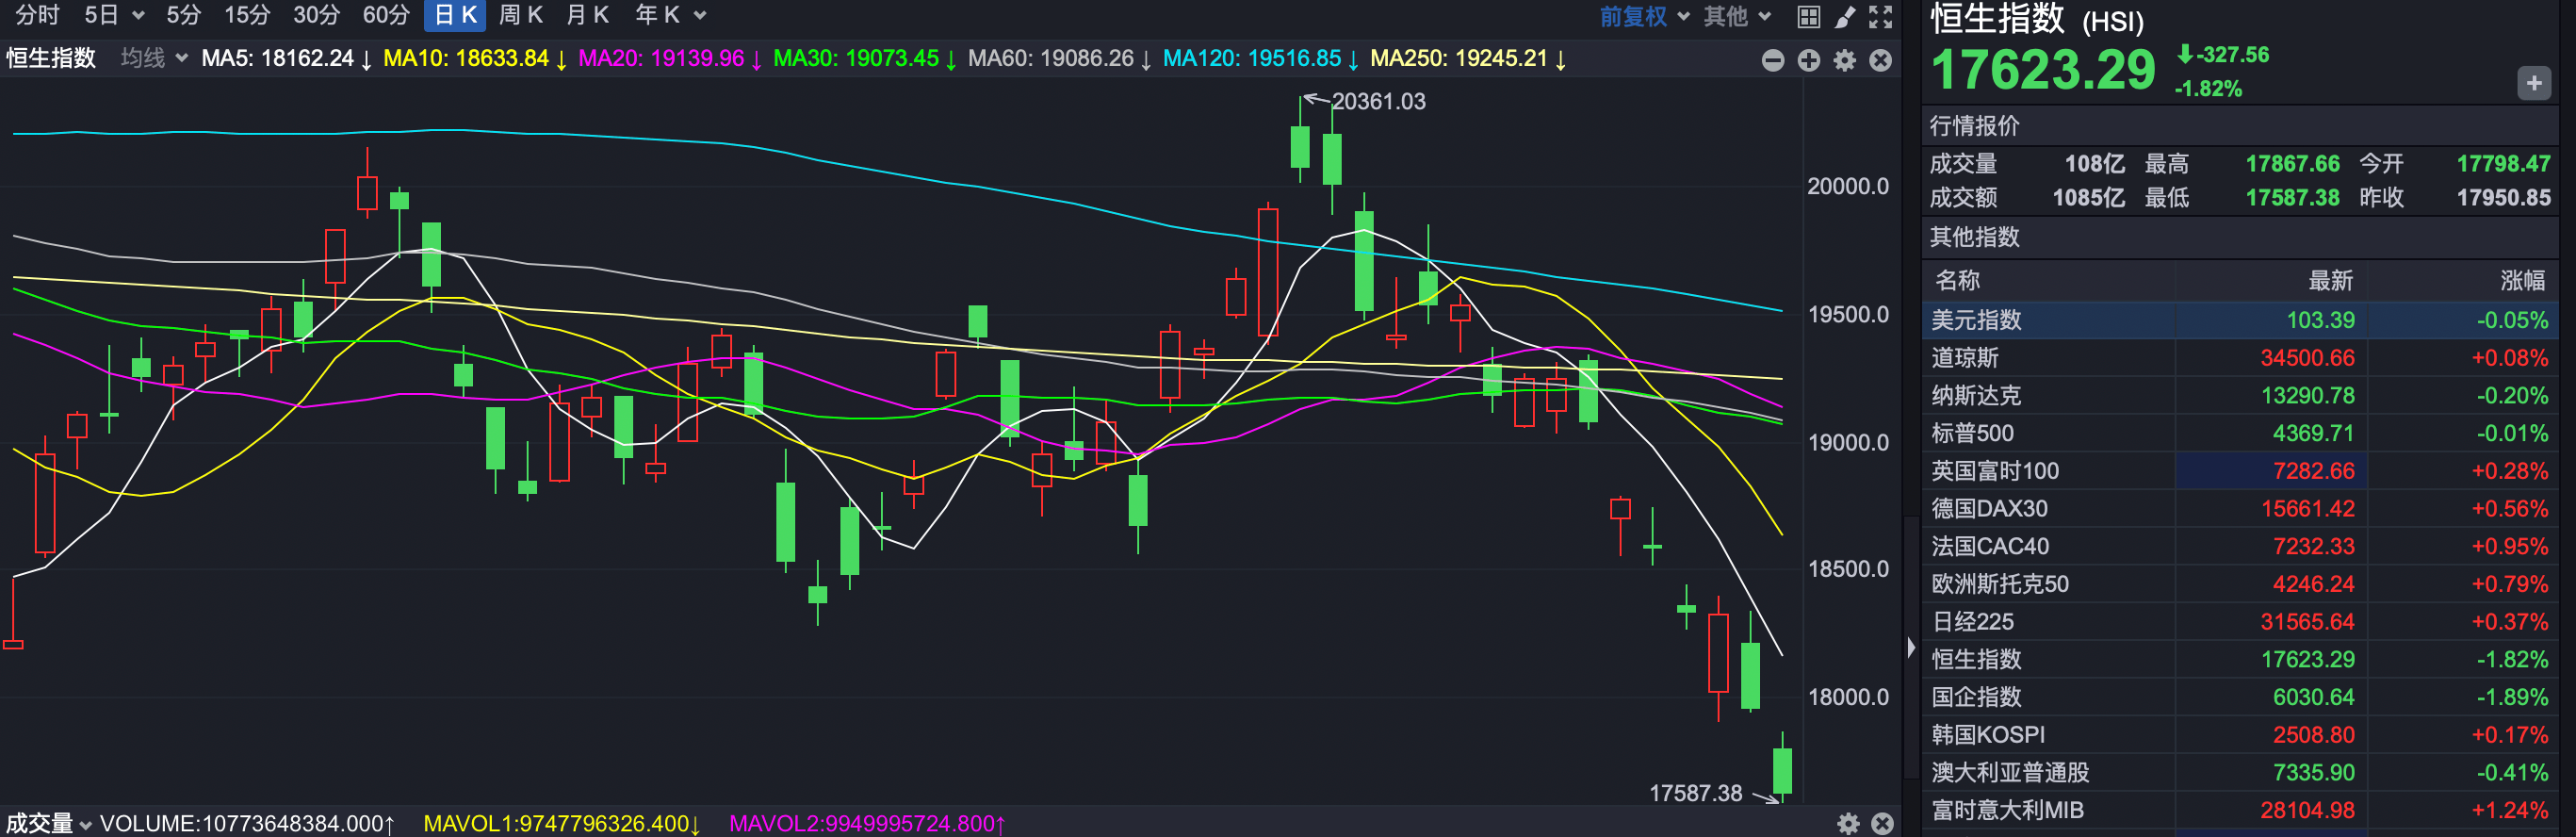Click the MAVOL1 label
Image resolution: width=2576 pixels, height=837 pixels.
[561, 823]
